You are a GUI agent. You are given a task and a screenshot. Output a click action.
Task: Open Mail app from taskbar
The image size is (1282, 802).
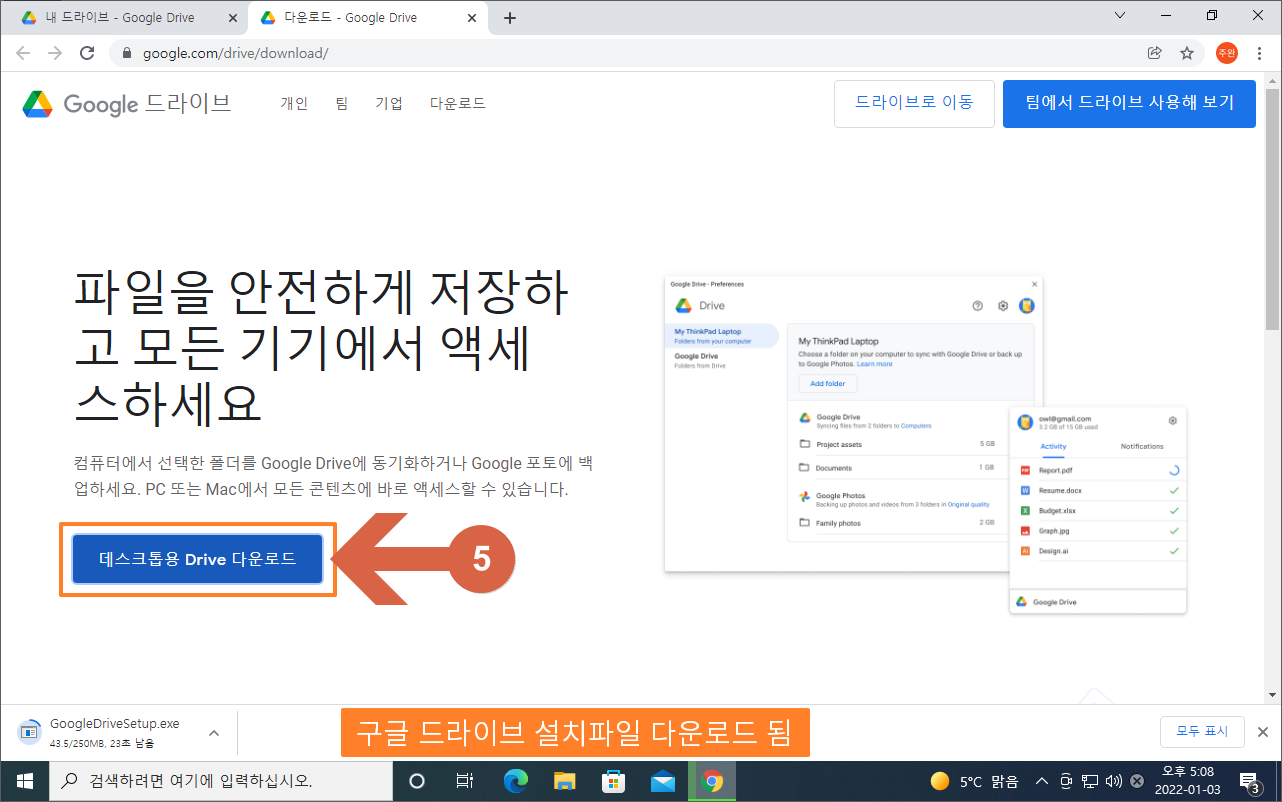click(662, 781)
